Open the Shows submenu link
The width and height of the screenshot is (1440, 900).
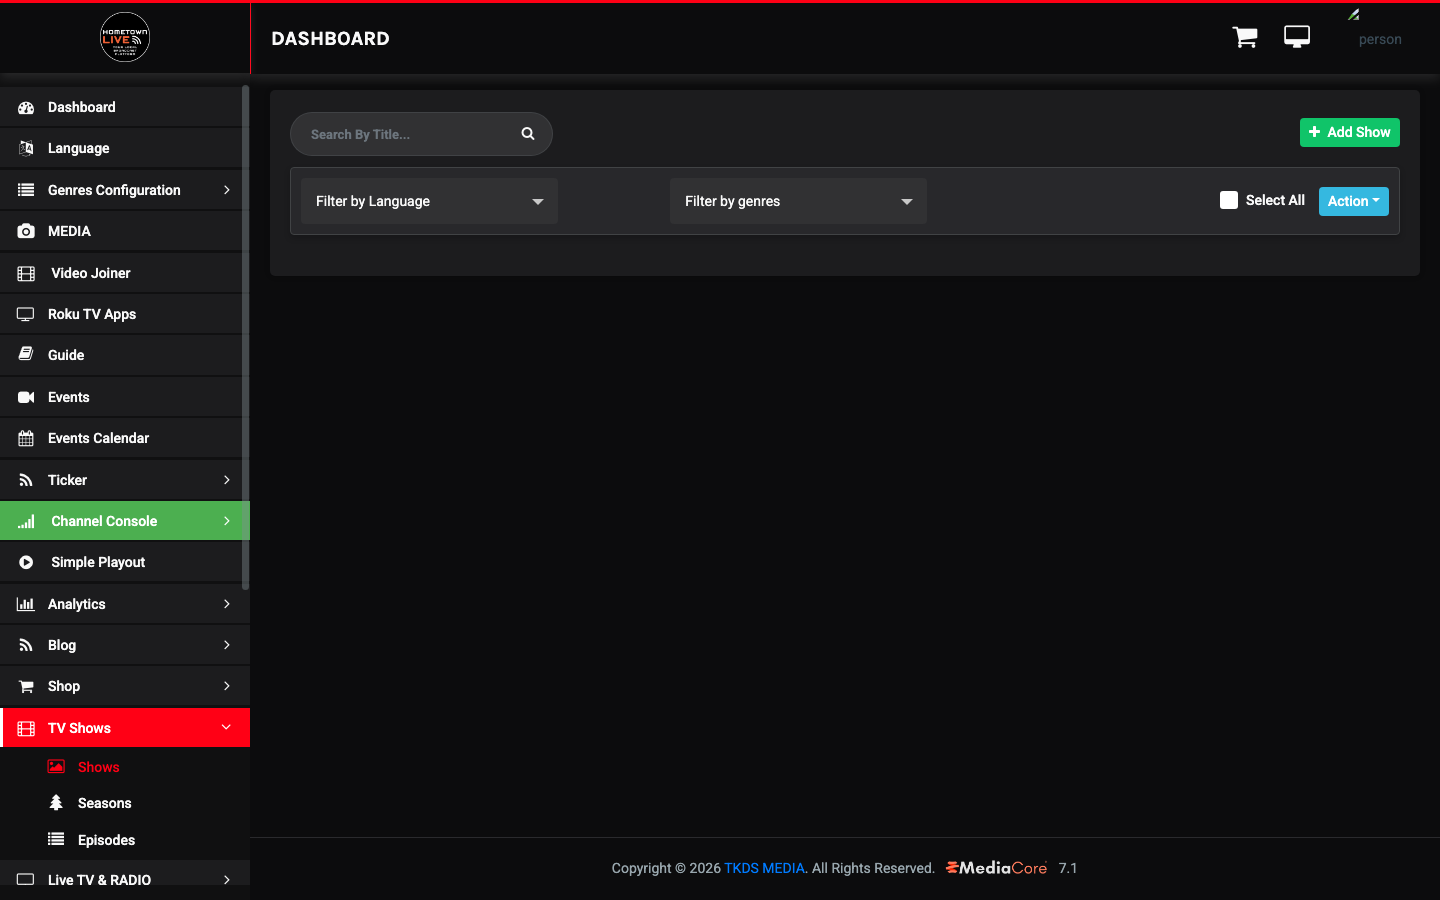[x=99, y=767]
